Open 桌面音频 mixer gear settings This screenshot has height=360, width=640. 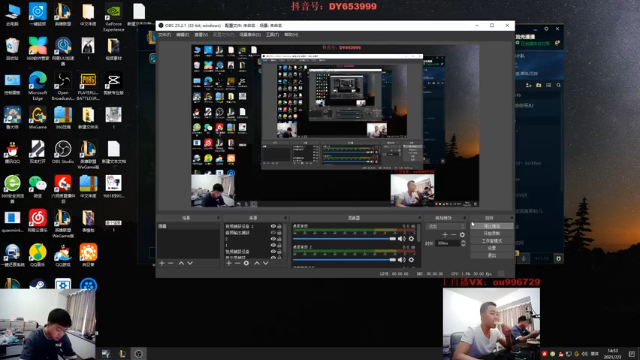point(411,239)
